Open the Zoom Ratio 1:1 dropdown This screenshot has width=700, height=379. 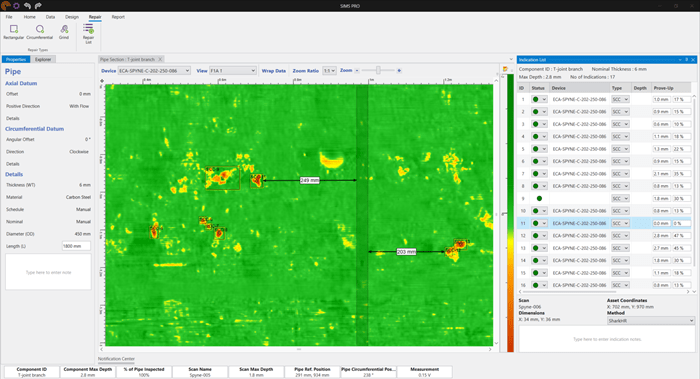pos(329,71)
